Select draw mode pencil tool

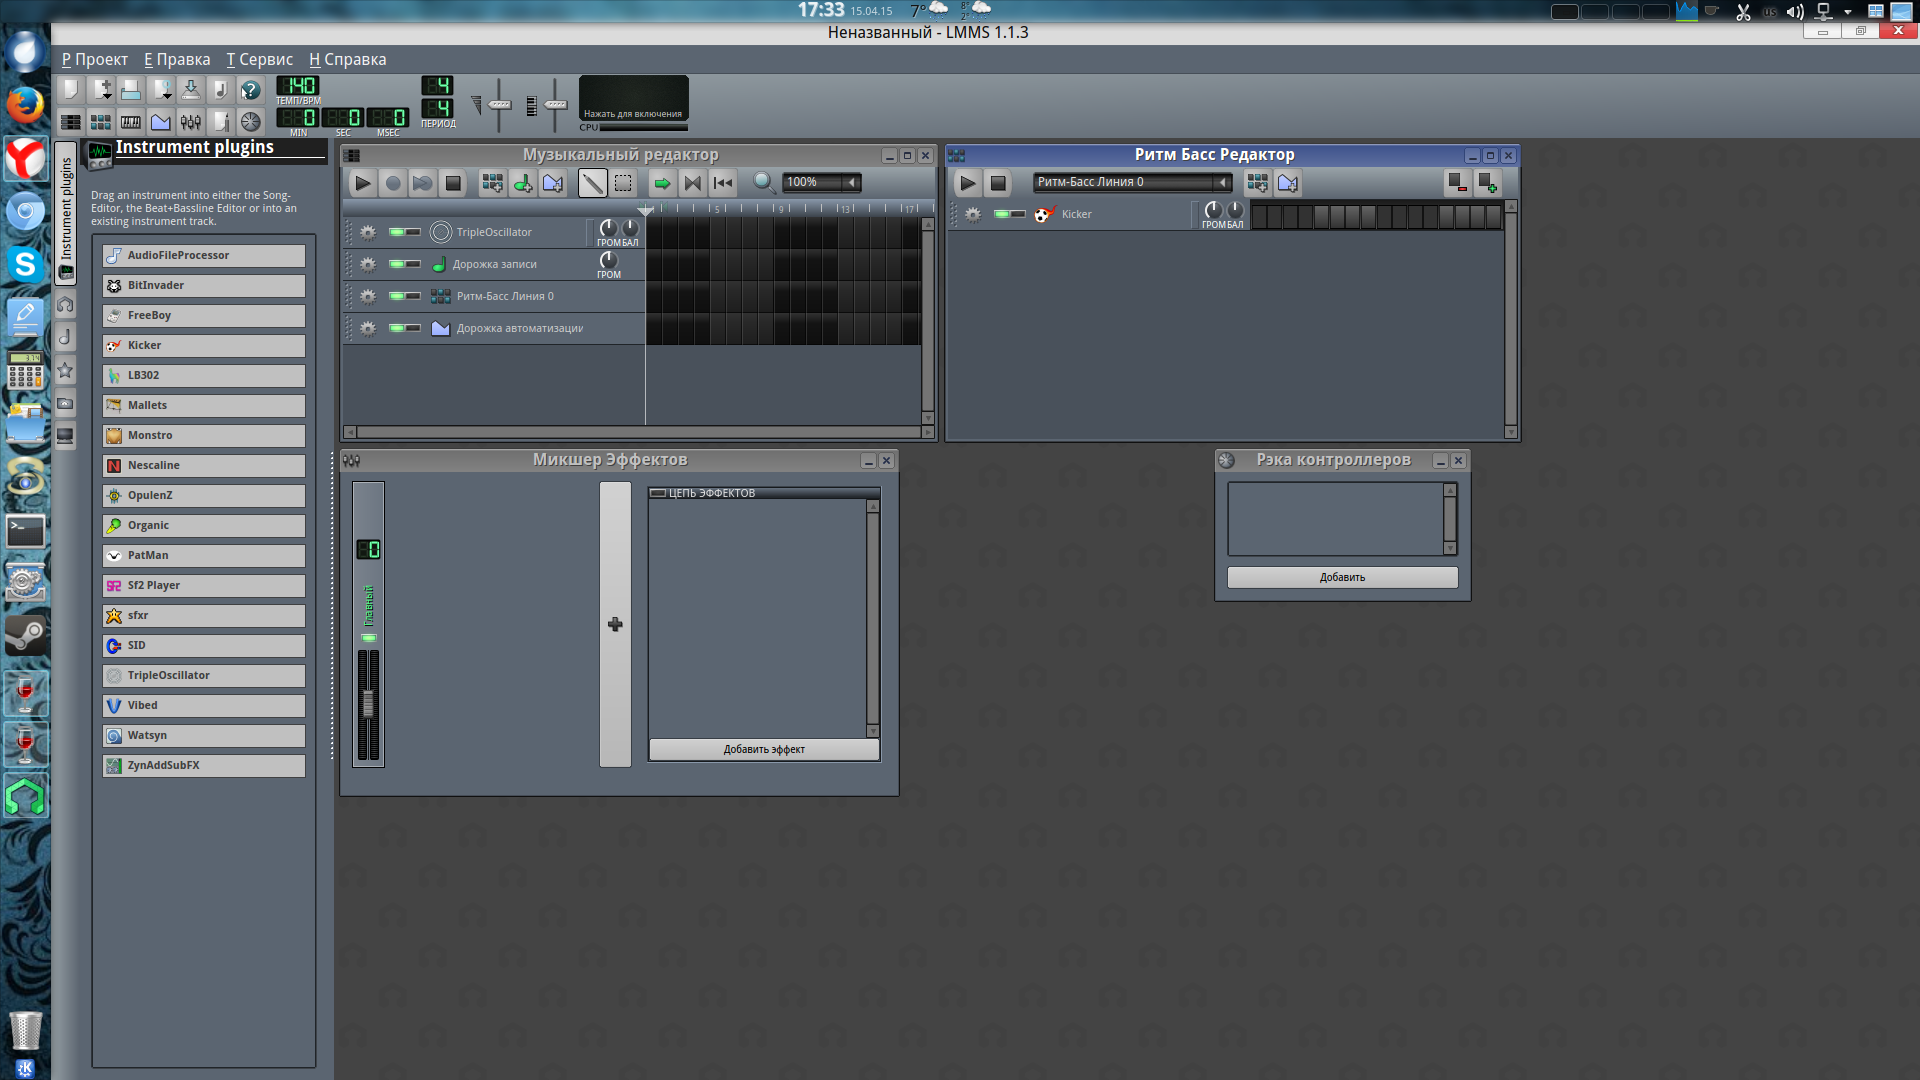593,183
